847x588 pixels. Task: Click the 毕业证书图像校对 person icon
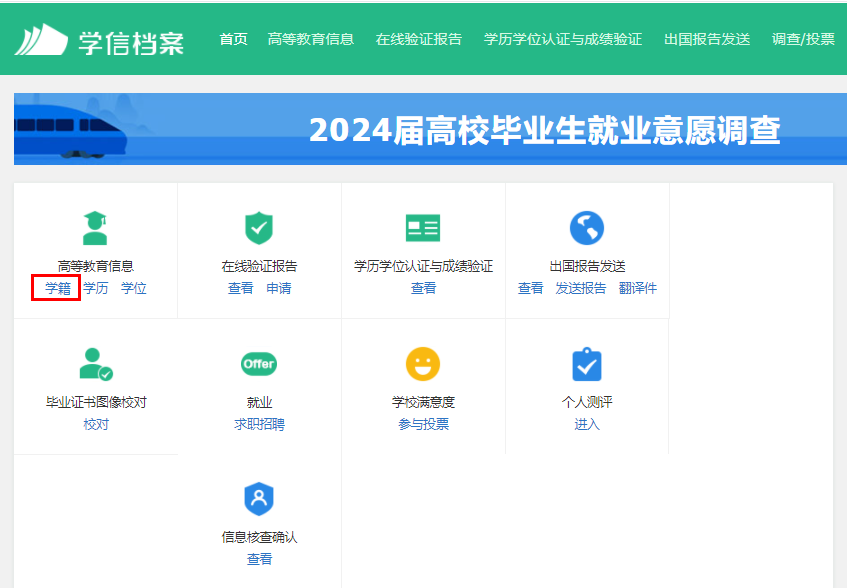pyautogui.click(x=95, y=364)
